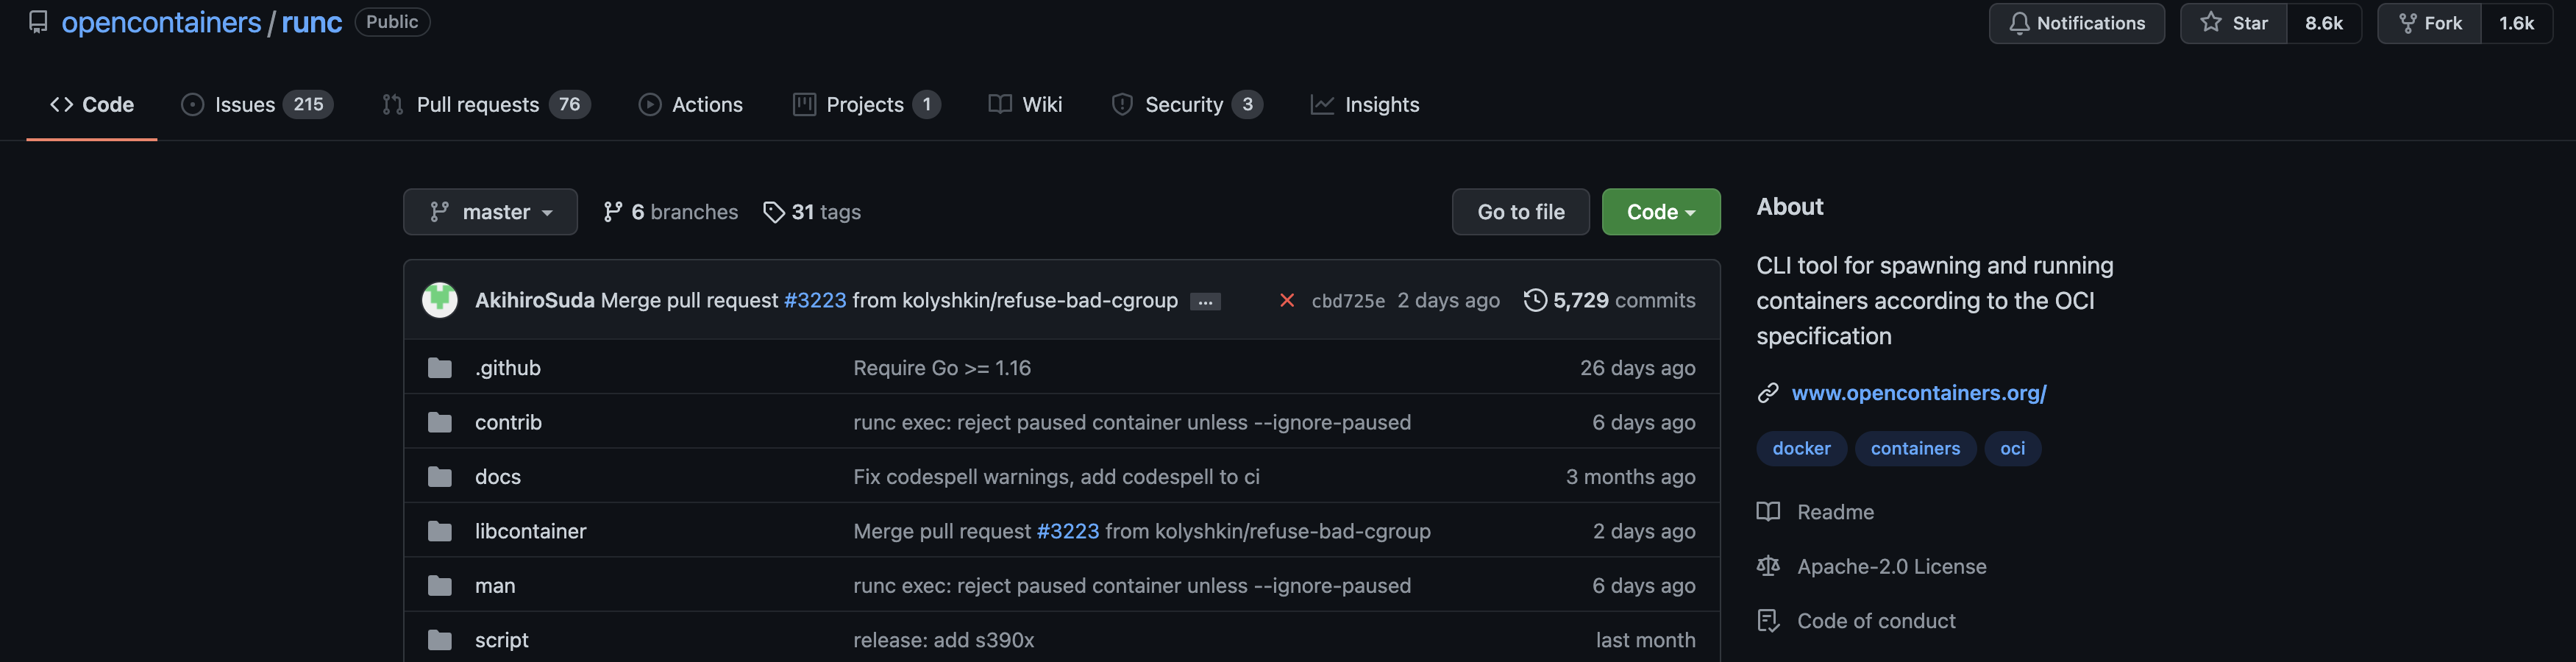The image size is (2576, 662).
Task: Open the Actions tab
Action: click(x=691, y=104)
